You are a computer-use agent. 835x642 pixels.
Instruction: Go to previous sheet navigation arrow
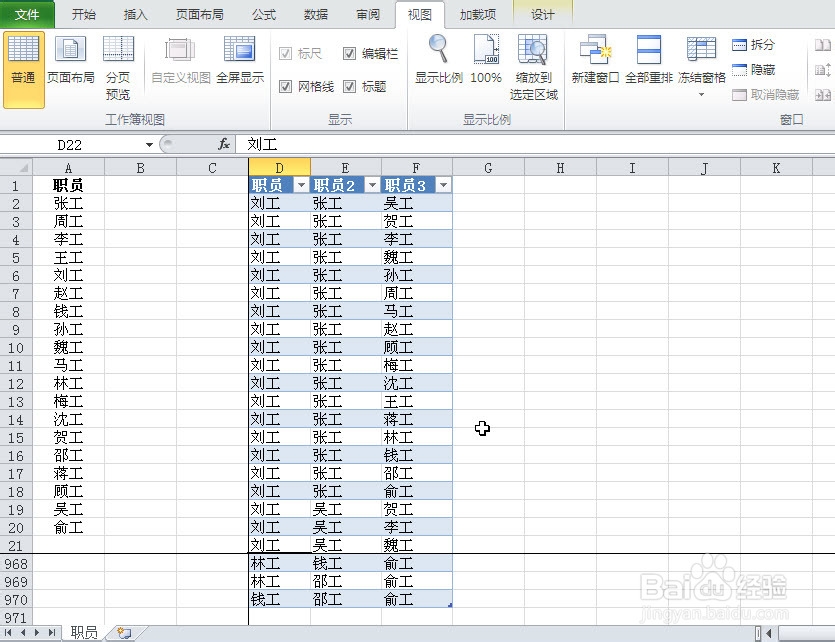point(22,632)
